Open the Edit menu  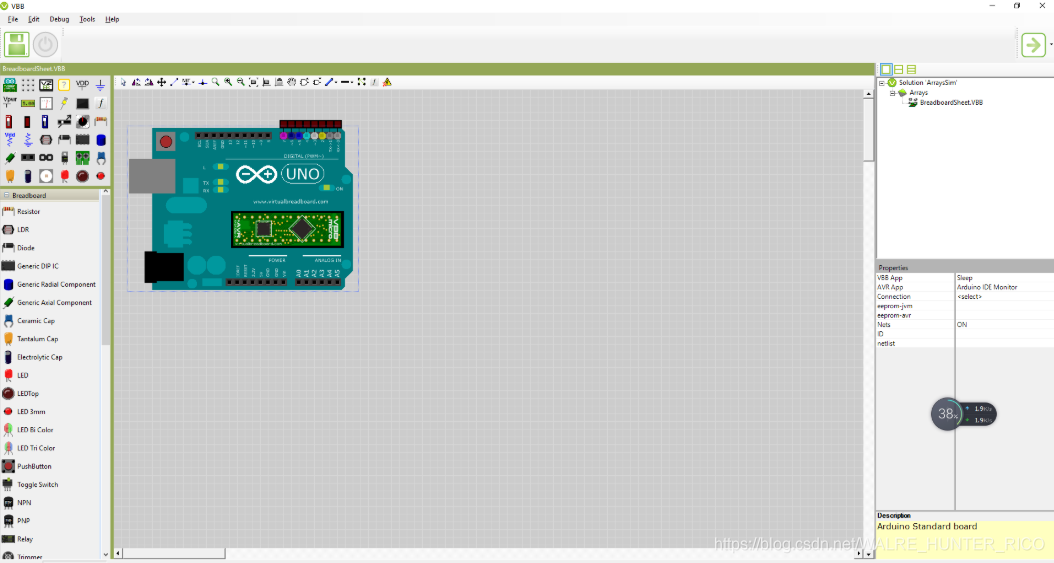34,19
